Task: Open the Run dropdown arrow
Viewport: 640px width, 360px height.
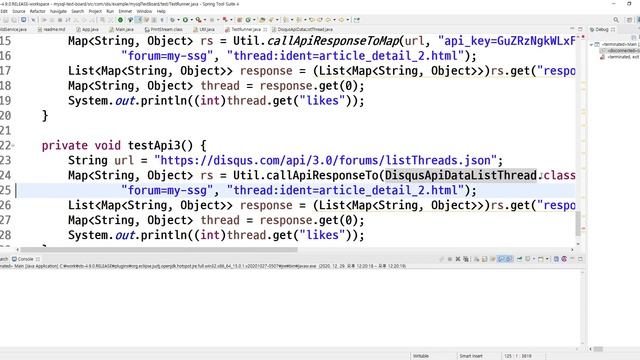Action: point(191,20)
